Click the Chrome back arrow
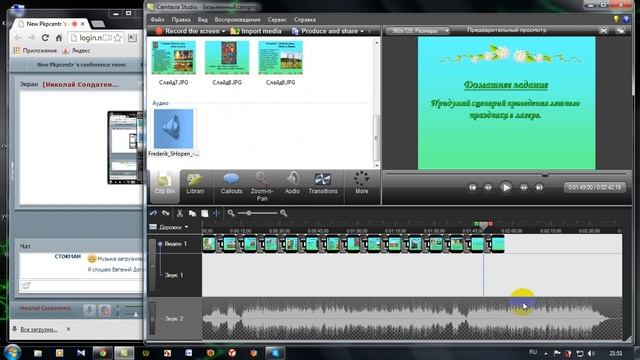This screenshot has height=360, width=640. click(x=18, y=38)
